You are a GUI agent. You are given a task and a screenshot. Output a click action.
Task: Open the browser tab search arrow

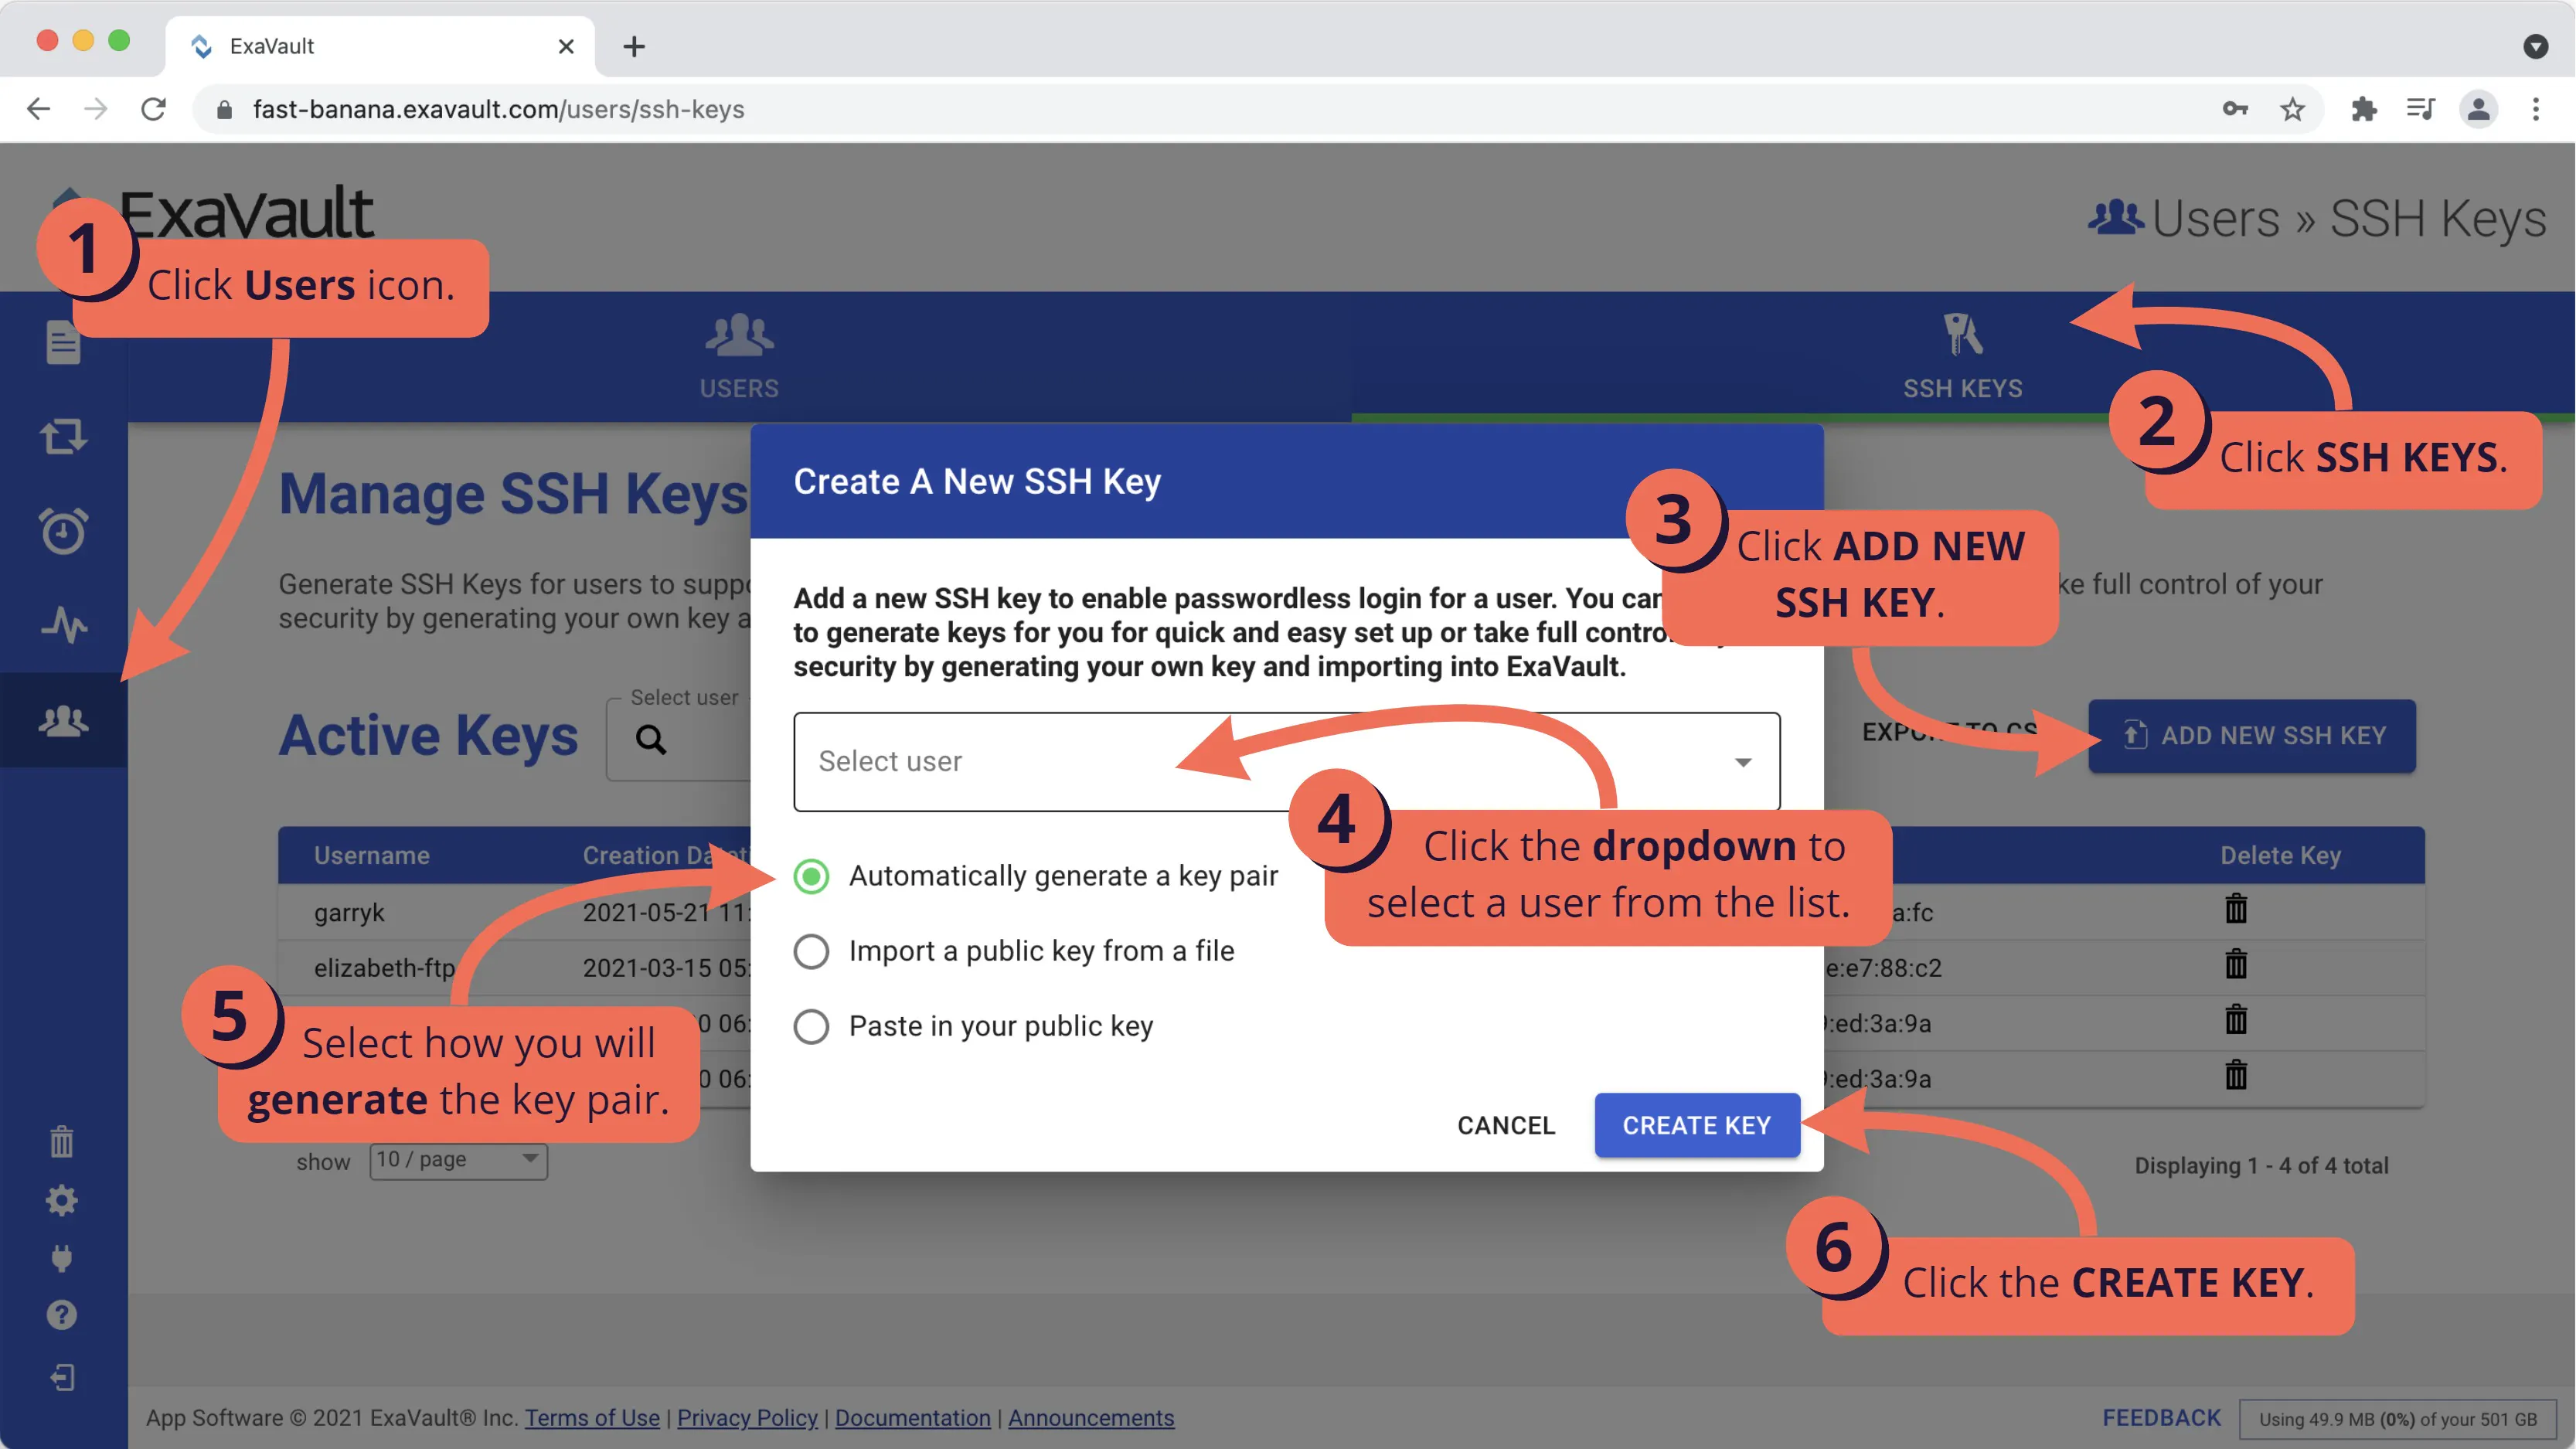coord(2535,46)
